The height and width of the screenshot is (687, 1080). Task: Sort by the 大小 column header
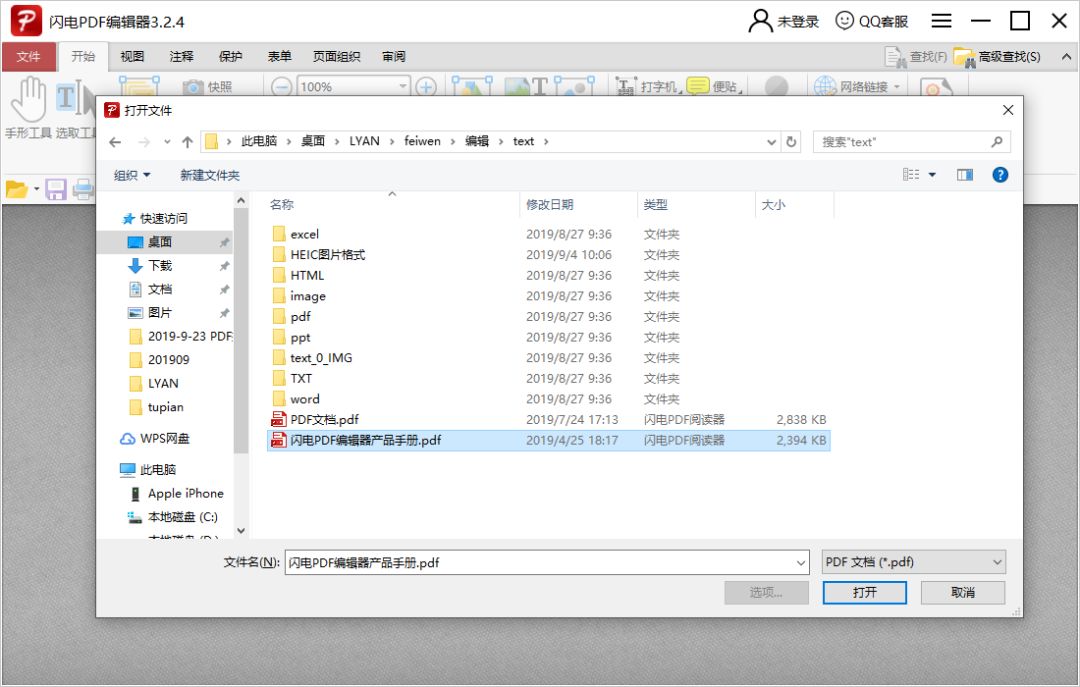(x=794, y=205)
